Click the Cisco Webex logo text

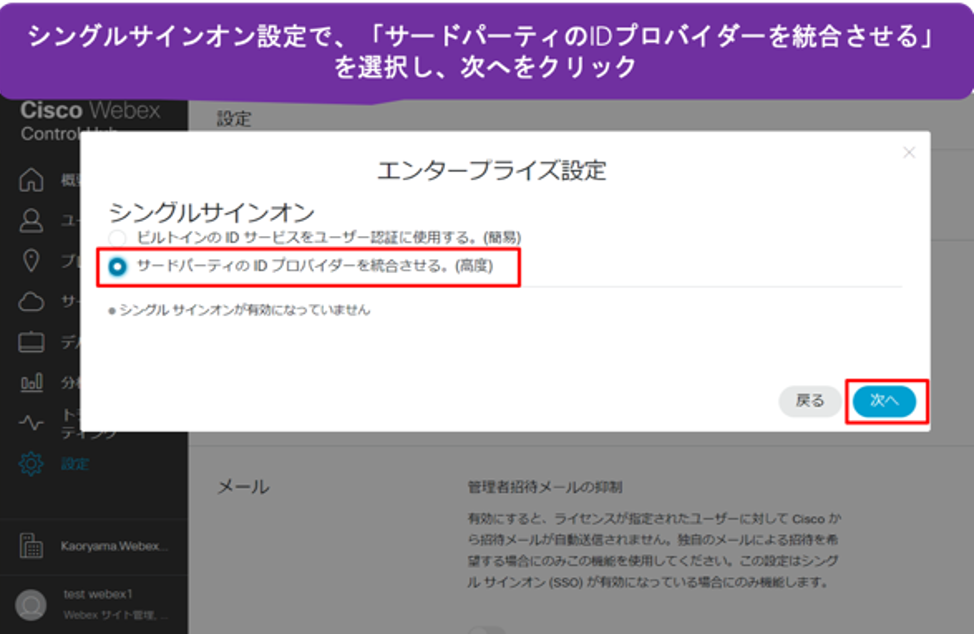click(90, 111)
